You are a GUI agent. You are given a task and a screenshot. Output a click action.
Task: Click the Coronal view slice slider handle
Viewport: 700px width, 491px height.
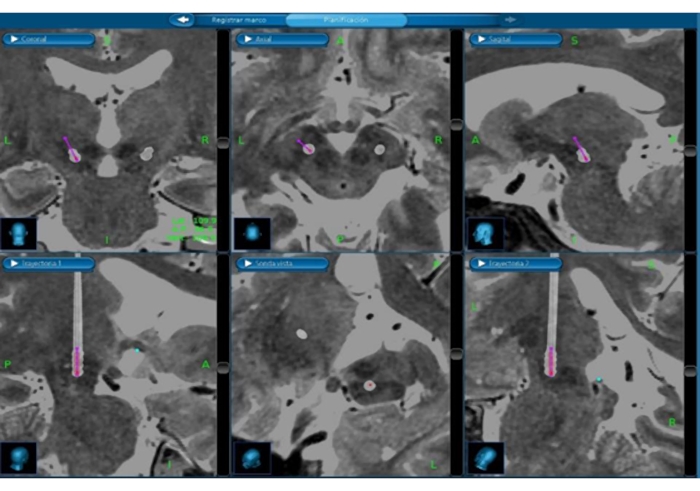point(223,143)
